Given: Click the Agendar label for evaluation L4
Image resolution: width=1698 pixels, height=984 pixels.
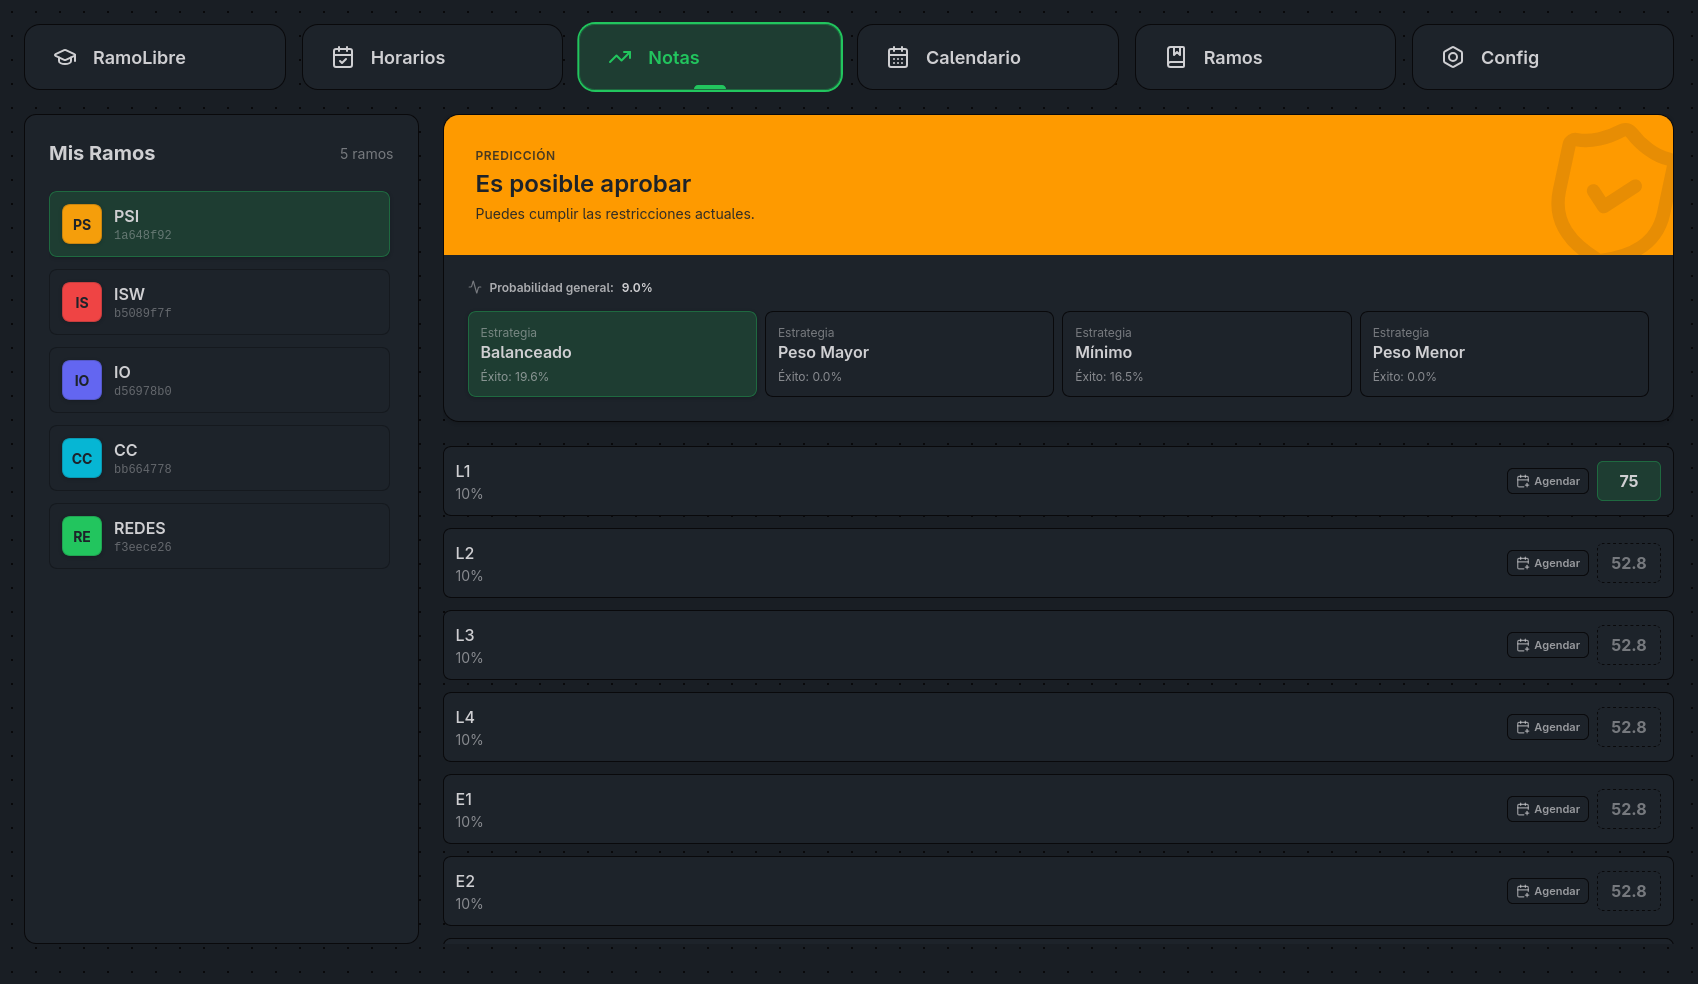Looking at the screenshot, I should click(1557, 727).
